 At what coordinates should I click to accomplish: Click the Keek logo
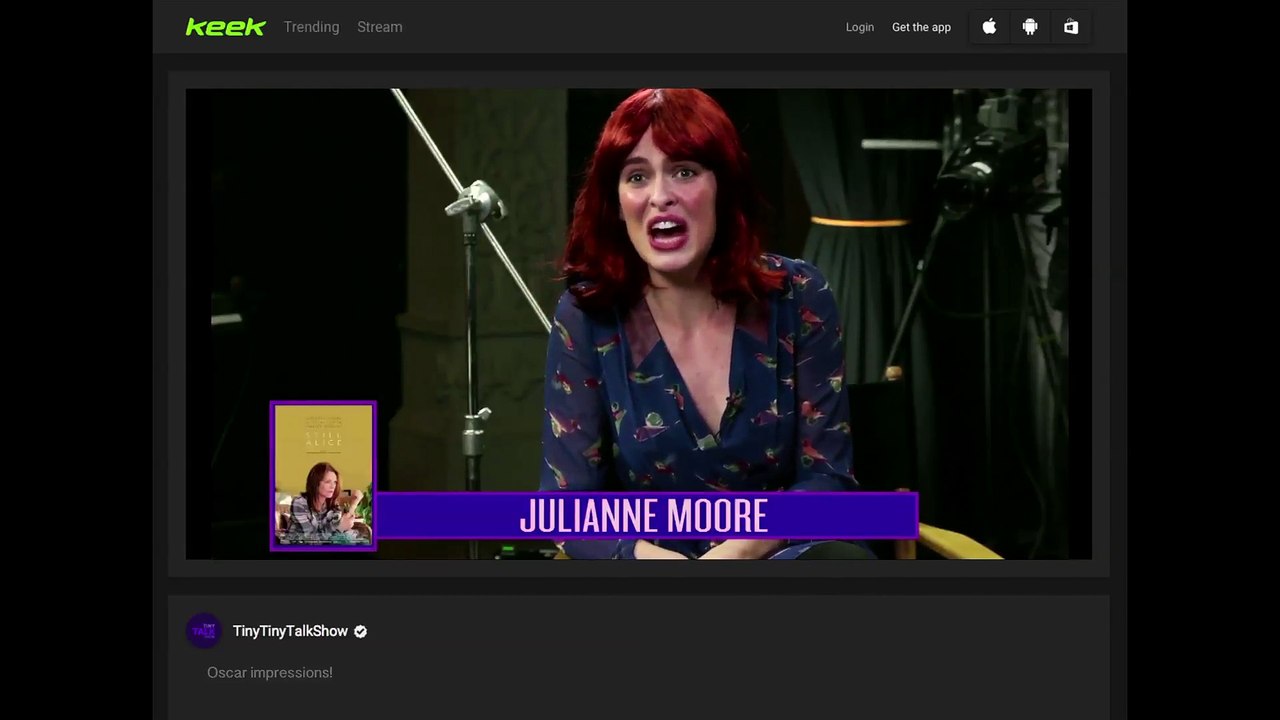tap(226, 27)
